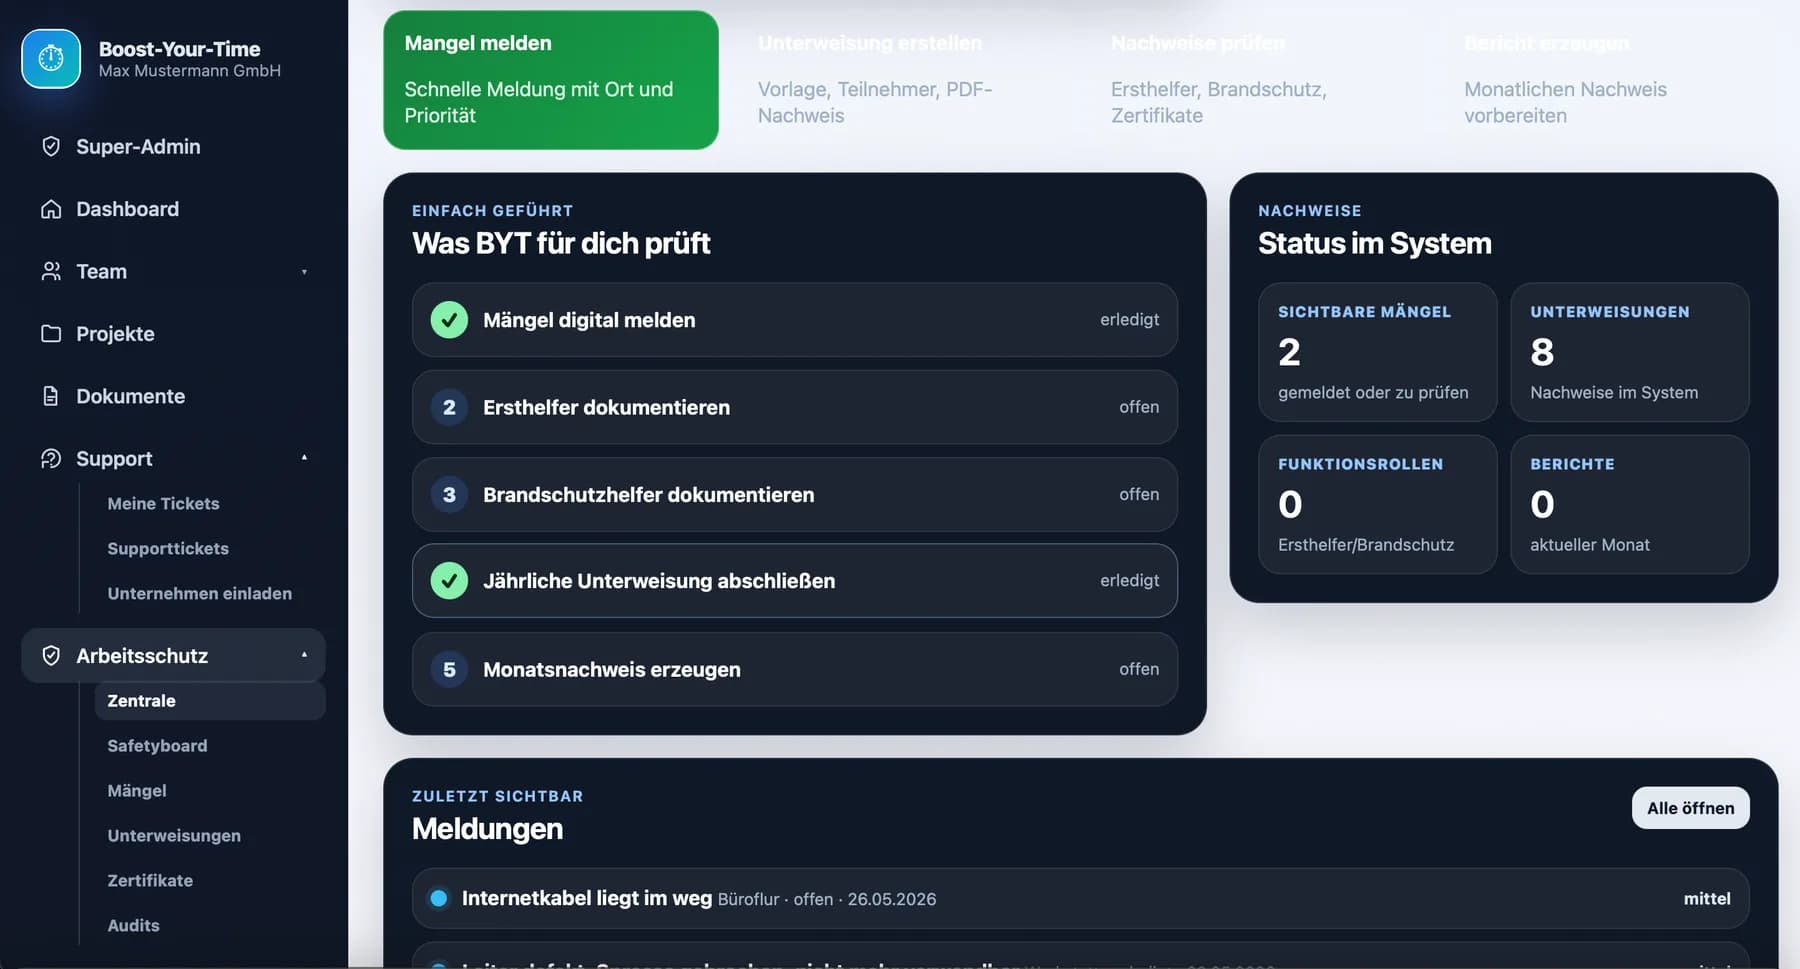1800x969 pixels.
Task: Click the Unterweisung erstellen card
Action: click(904, 80)
